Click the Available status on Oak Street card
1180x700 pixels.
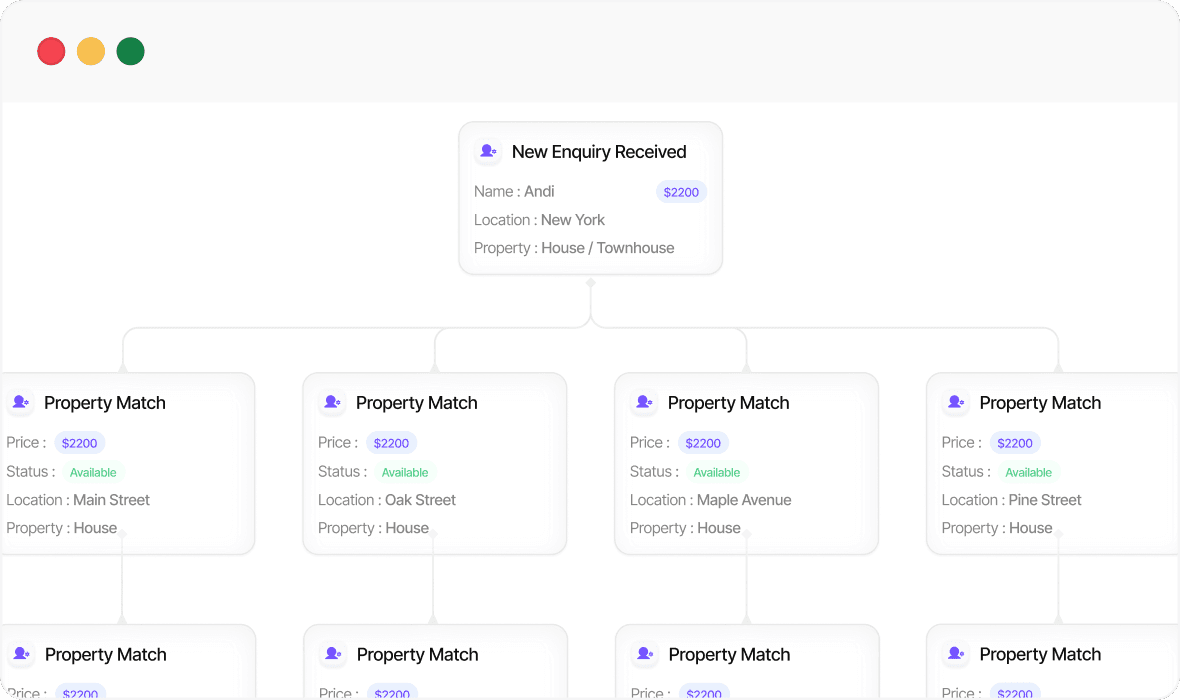pos(405,472)
